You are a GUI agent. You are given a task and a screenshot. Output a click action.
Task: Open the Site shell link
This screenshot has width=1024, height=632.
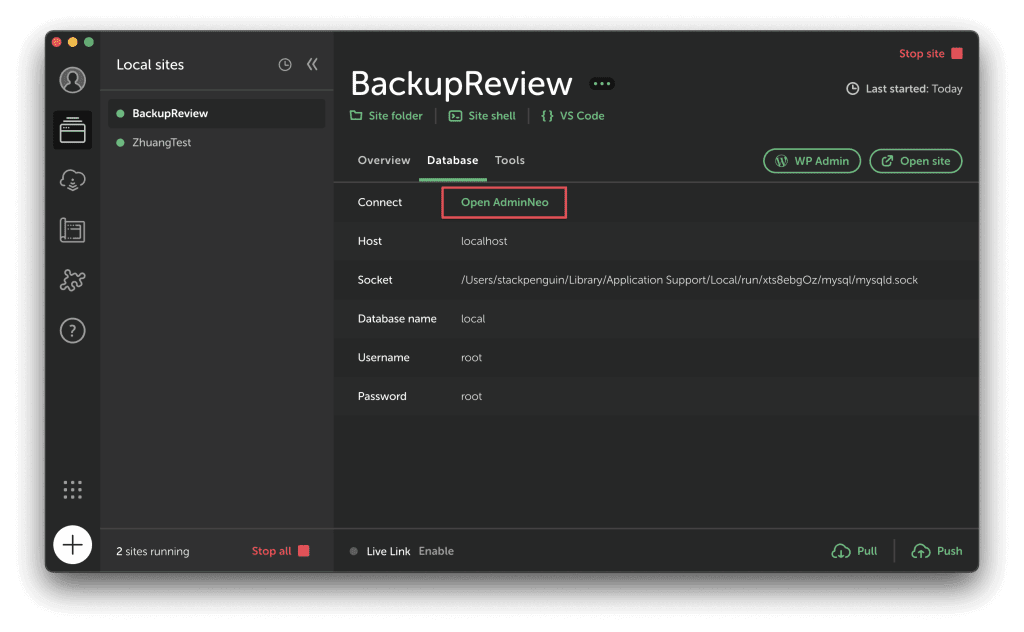pyautogui.click(x=482, y=116)
